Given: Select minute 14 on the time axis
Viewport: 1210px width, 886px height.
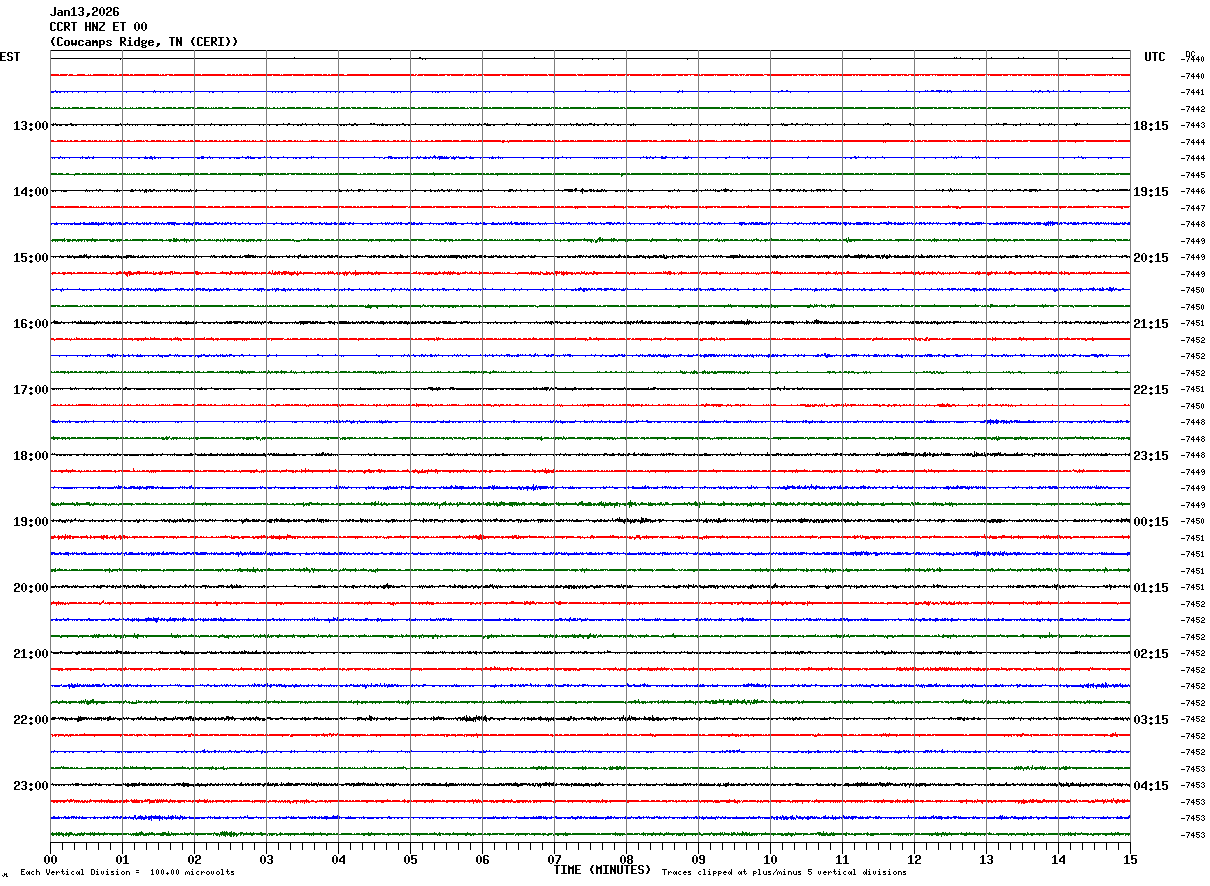Looking at the screenshot, I should [1058, 859].
